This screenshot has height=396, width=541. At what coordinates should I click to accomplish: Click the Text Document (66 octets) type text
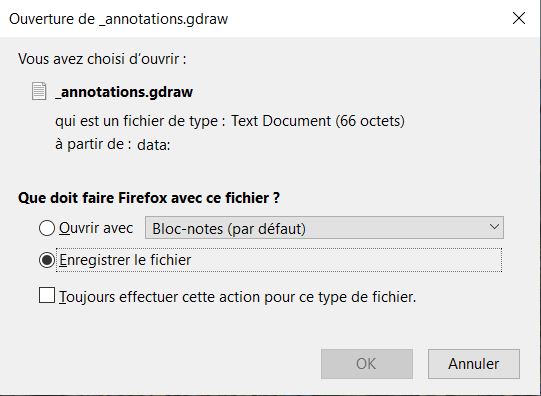point(318,121)
